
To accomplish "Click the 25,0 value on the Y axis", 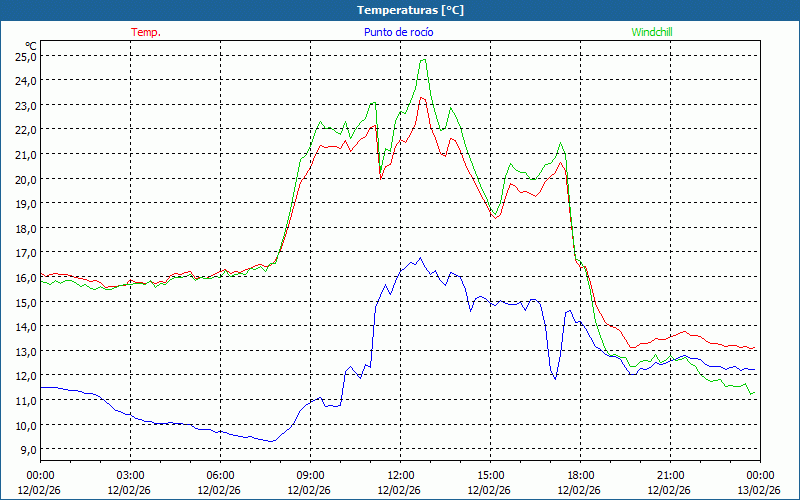I will pos(25,56).
